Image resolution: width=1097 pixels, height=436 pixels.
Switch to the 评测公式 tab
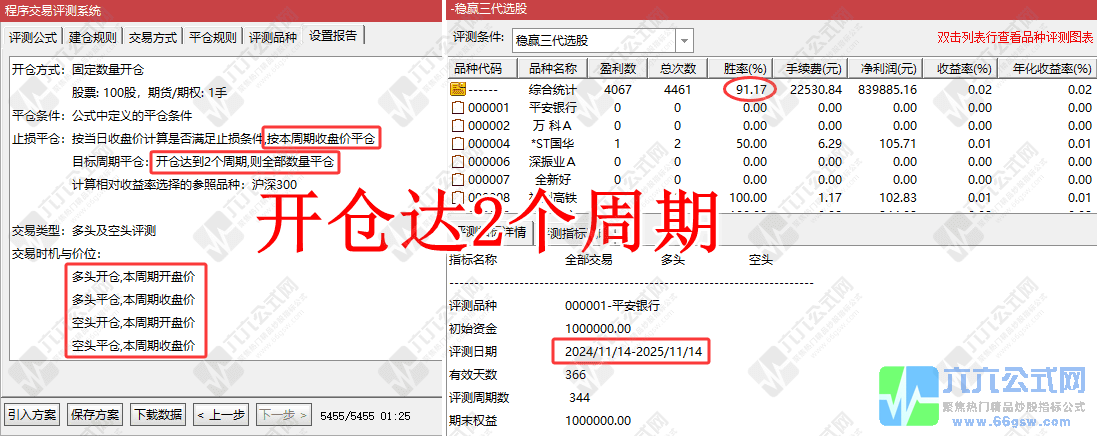click(33, 37)
